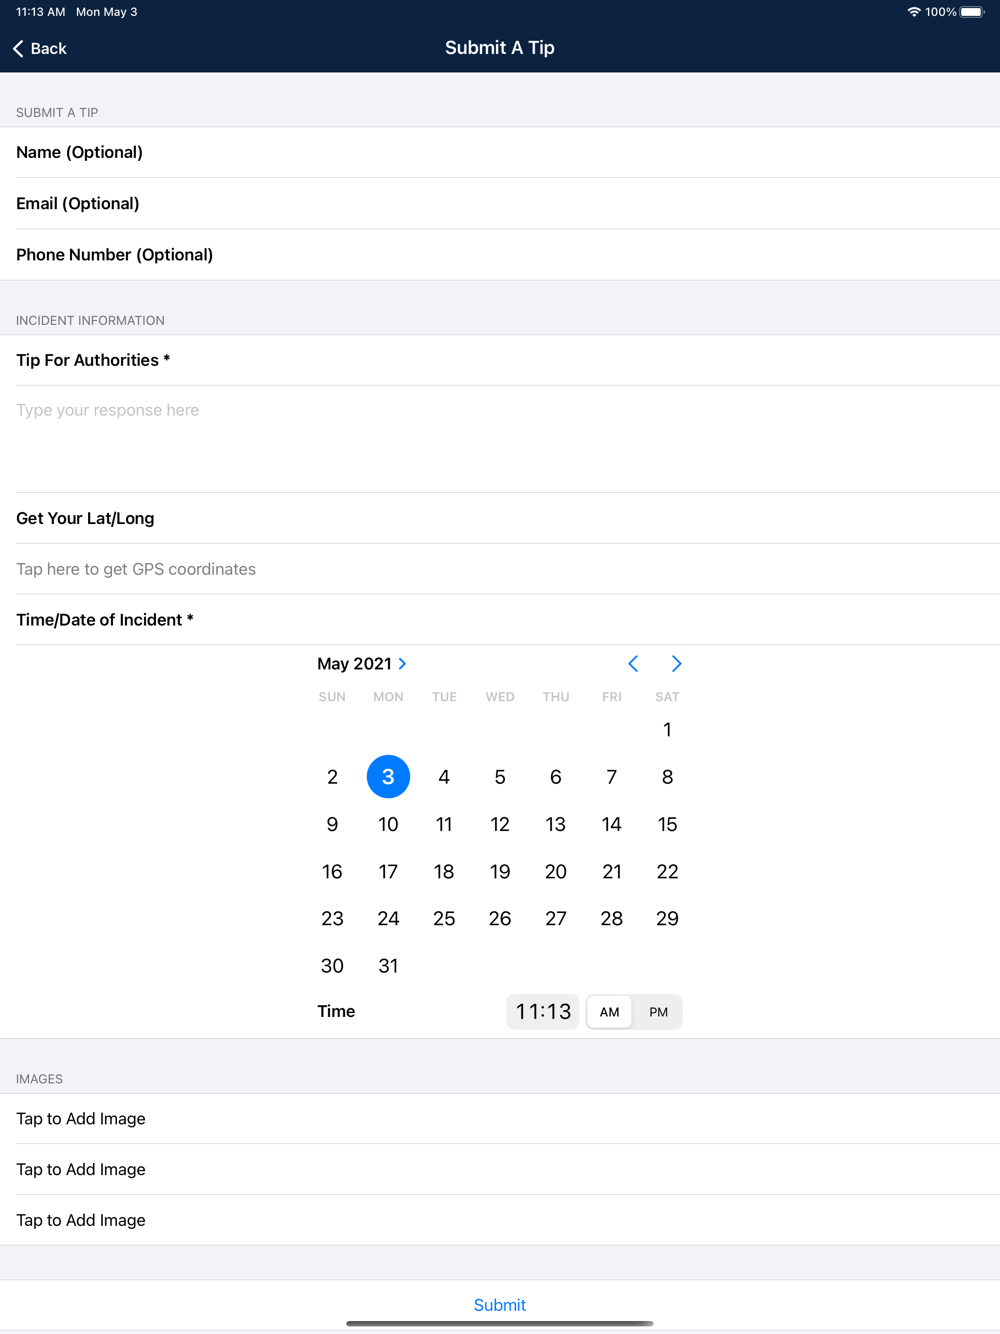
Task: Tap the Email (Optional) field
Action: 500,204
